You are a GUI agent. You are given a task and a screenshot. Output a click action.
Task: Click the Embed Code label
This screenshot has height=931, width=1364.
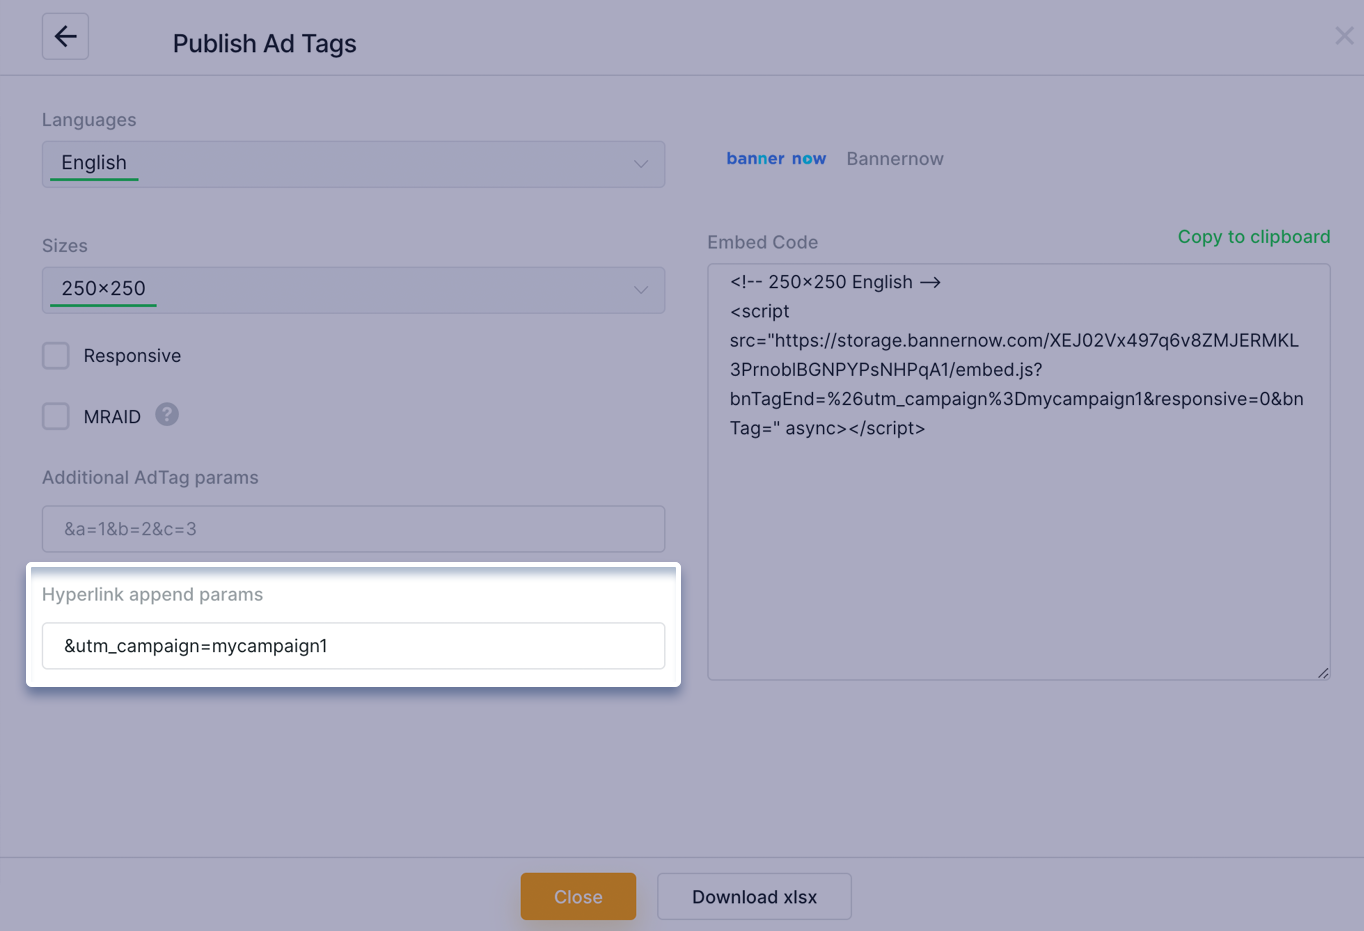763,242
